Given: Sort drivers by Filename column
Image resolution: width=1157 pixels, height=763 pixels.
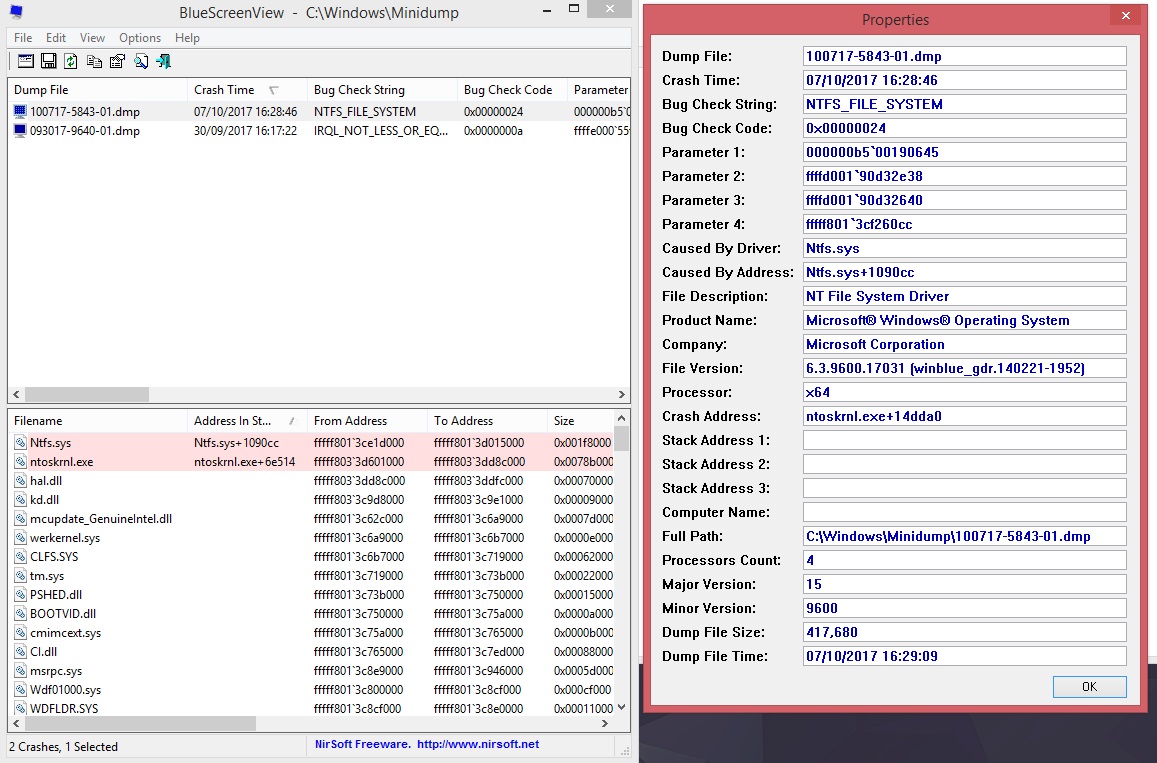Looking at the screenshot, I should [x=98, y=421].
